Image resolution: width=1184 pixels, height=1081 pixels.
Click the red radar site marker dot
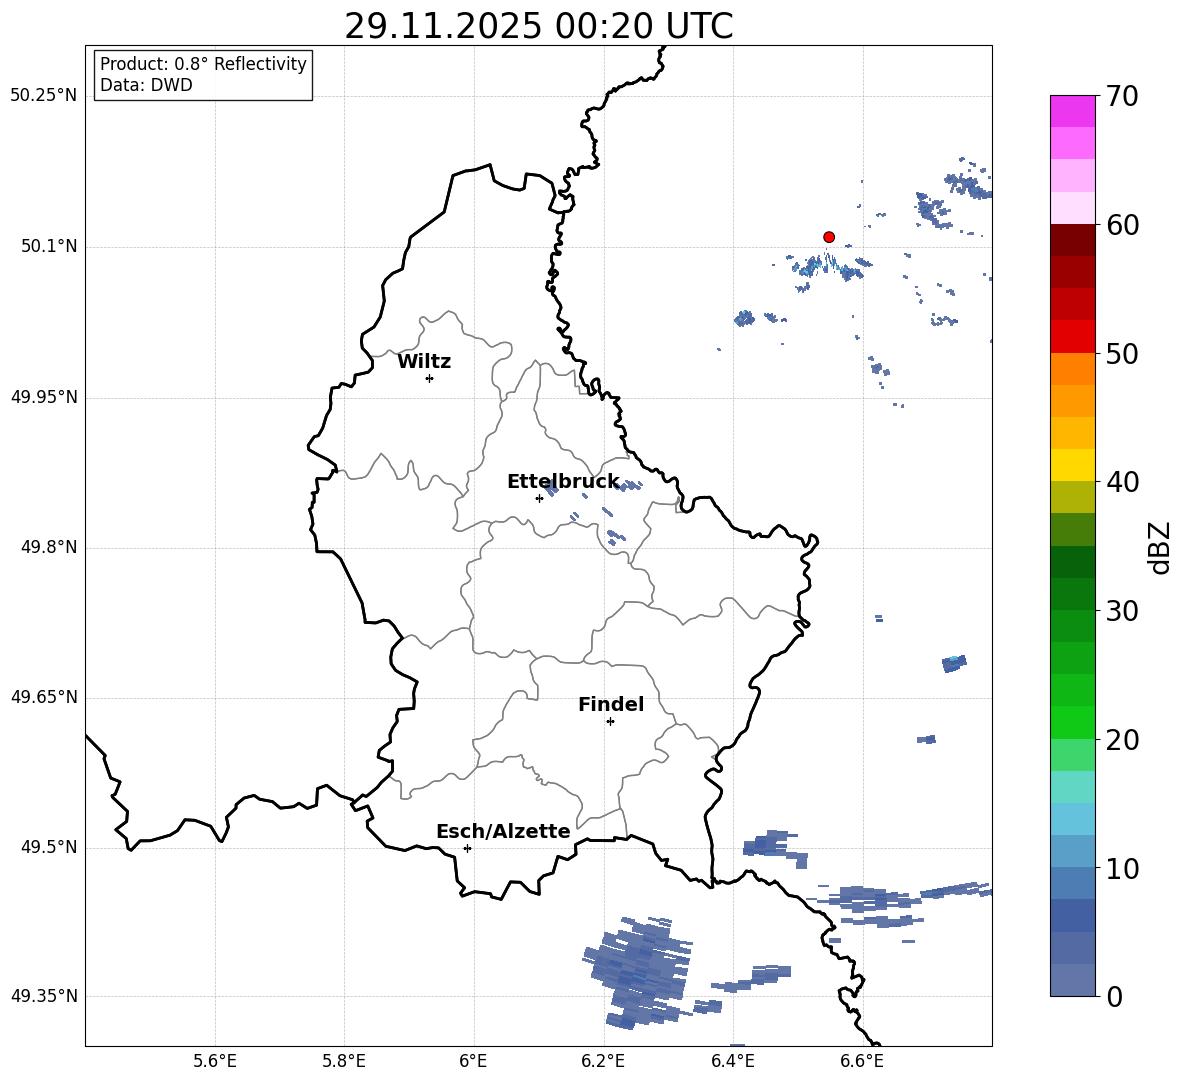(x=829, y=237)
